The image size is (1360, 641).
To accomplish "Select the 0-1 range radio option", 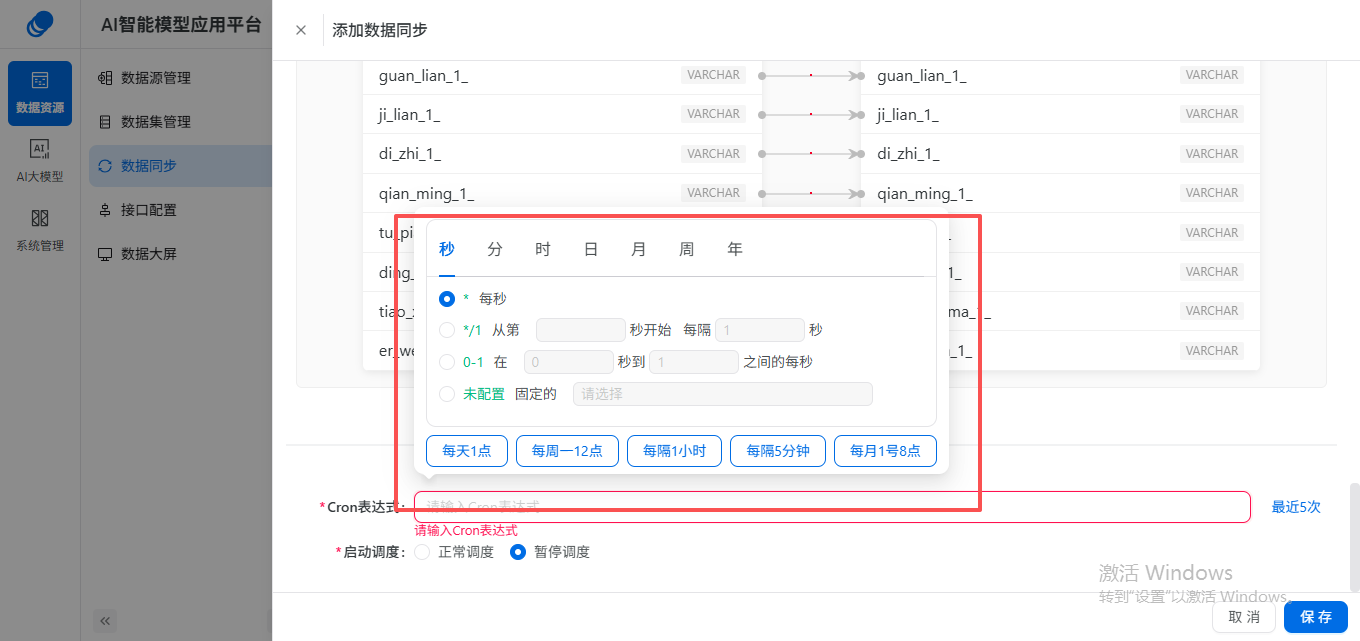I will 447,362.
